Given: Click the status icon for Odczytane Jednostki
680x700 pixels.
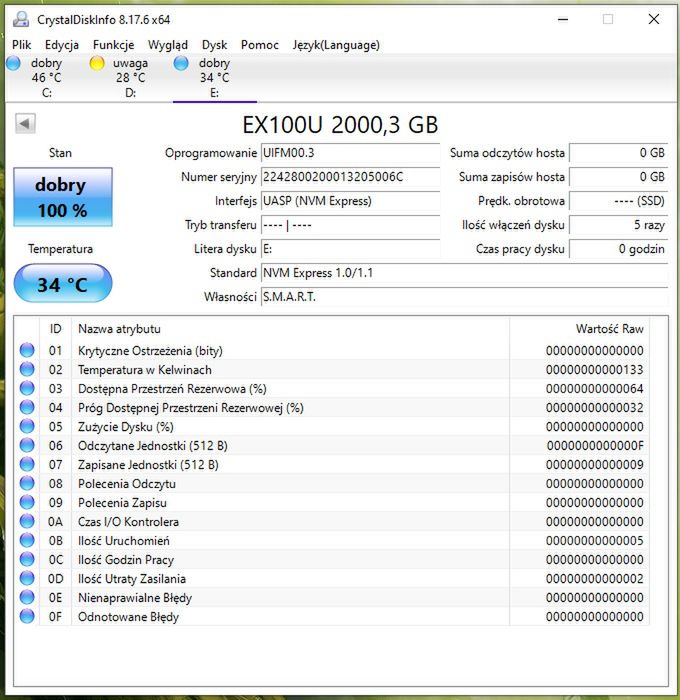Looking at the screenshot, I should coord(27,445).
